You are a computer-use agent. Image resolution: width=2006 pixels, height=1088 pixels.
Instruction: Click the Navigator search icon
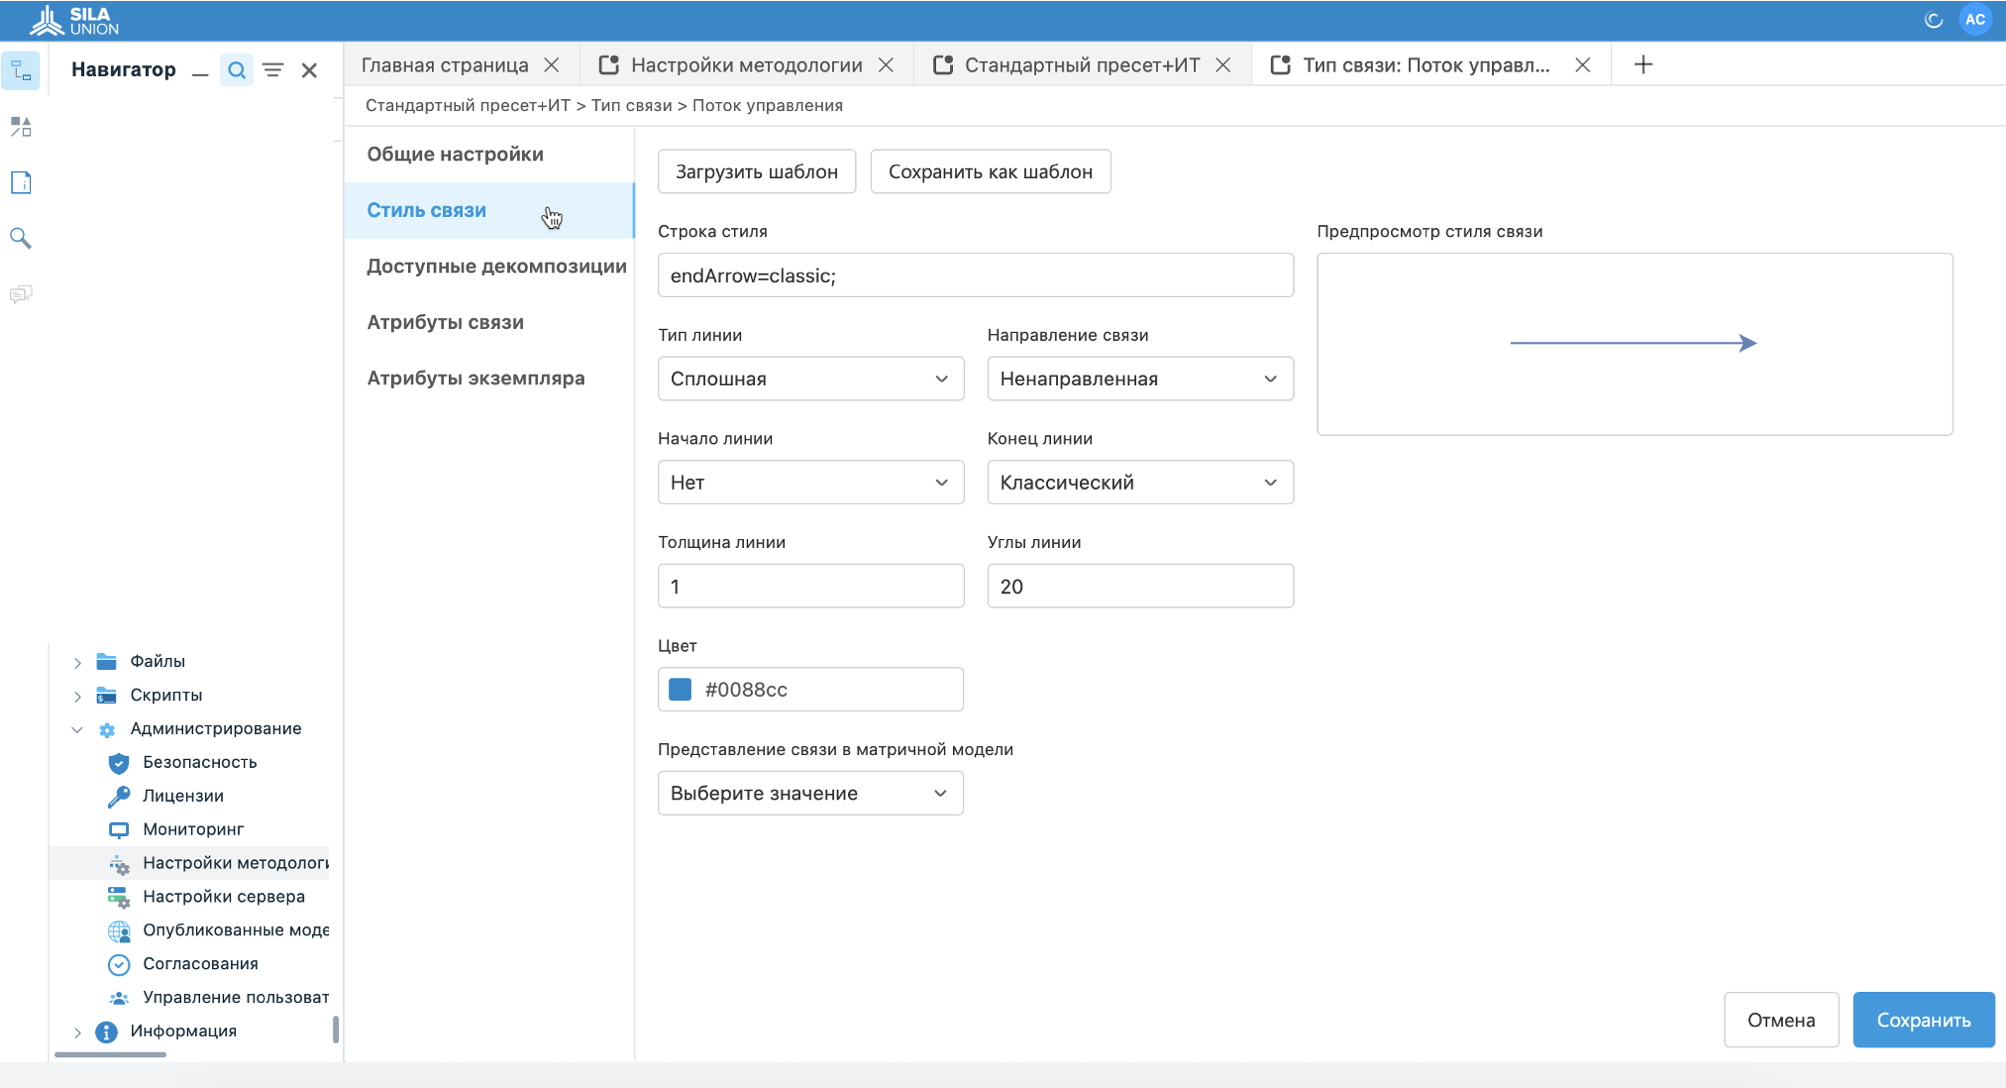coord(236,70)
